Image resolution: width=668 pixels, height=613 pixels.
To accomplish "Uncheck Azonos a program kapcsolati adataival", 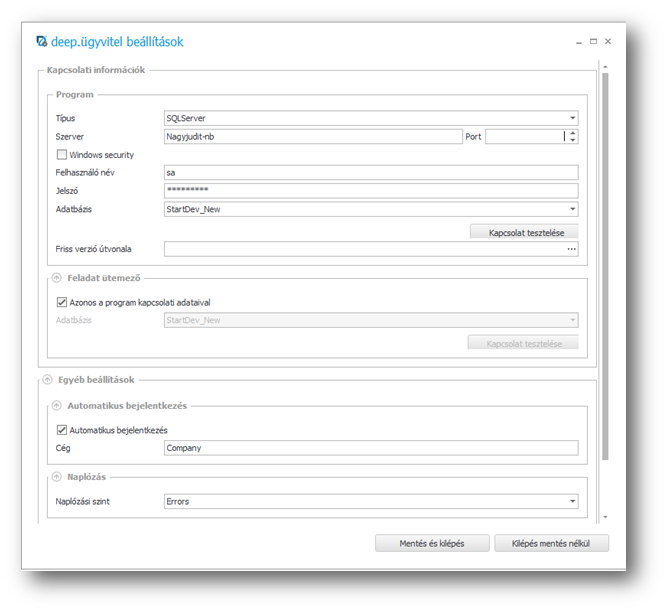I will [x=62, y=301].
